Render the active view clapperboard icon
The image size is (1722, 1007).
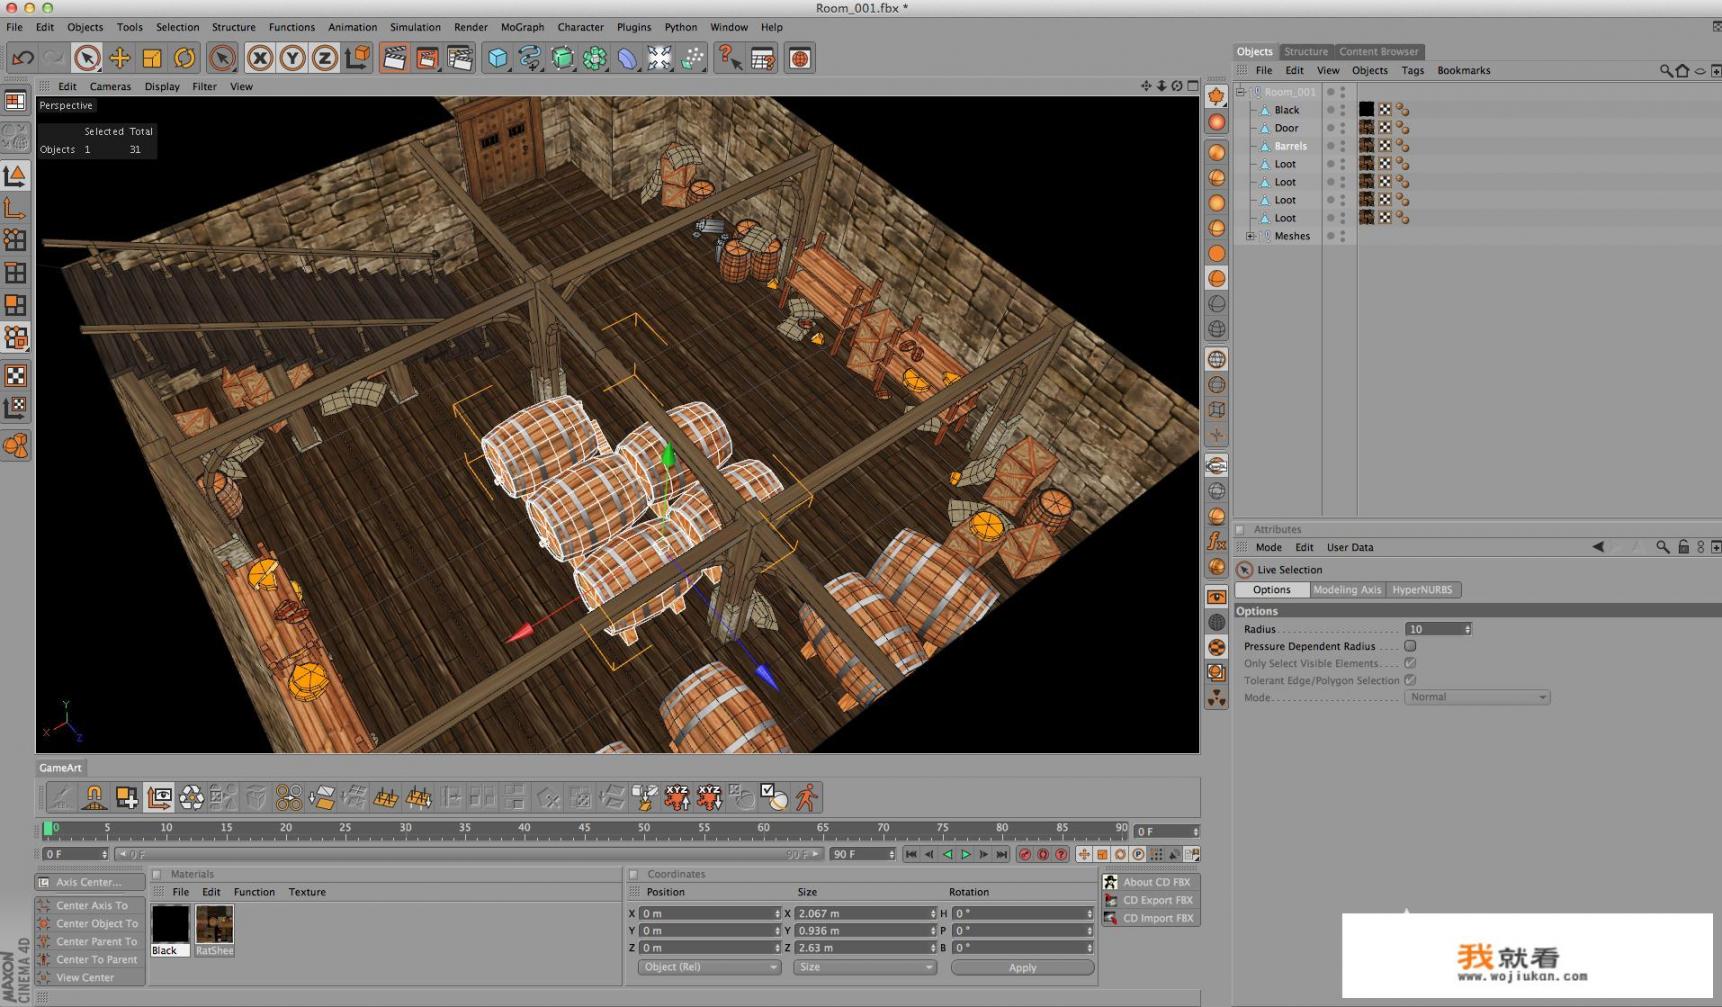click(394, 58)
